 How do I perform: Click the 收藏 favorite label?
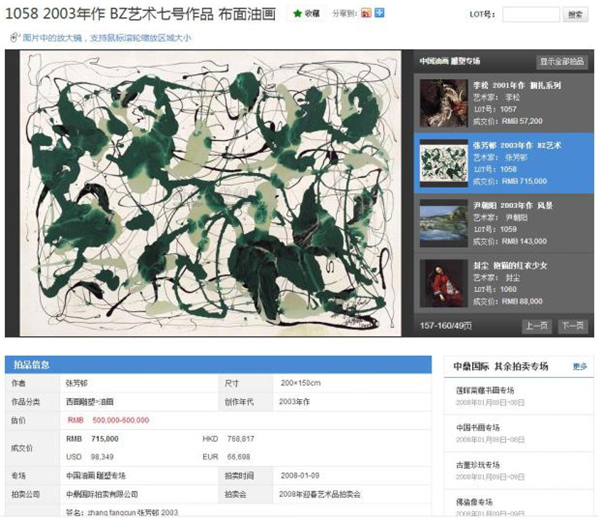point(312,14)
